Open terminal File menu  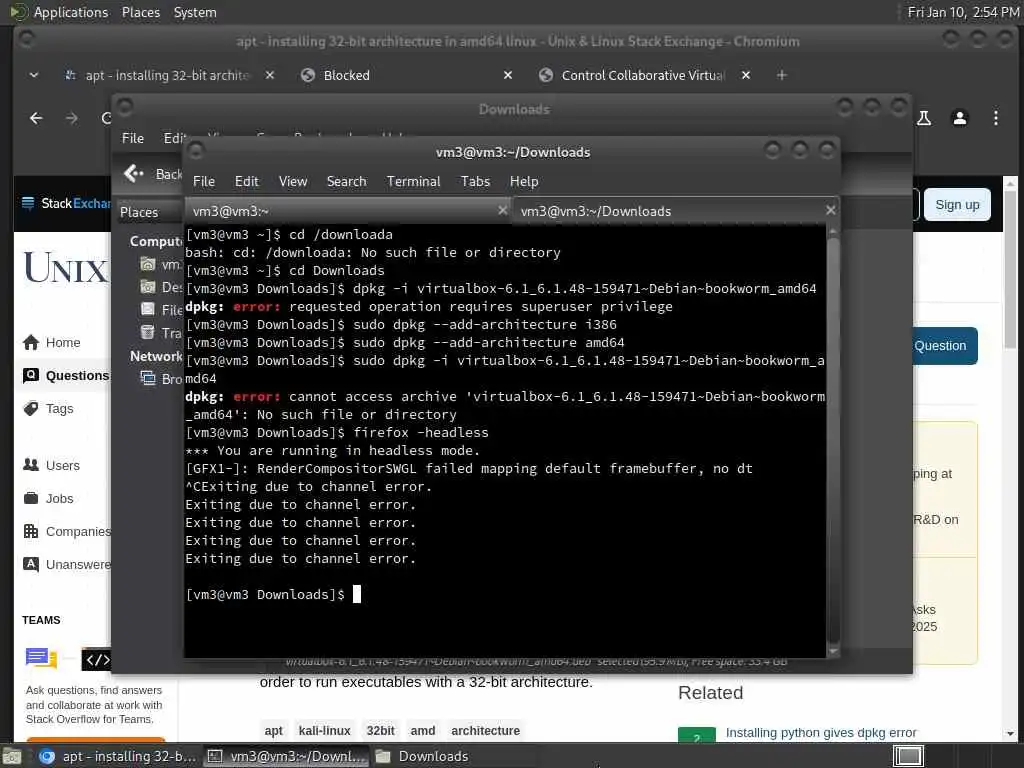pos(204,182)
